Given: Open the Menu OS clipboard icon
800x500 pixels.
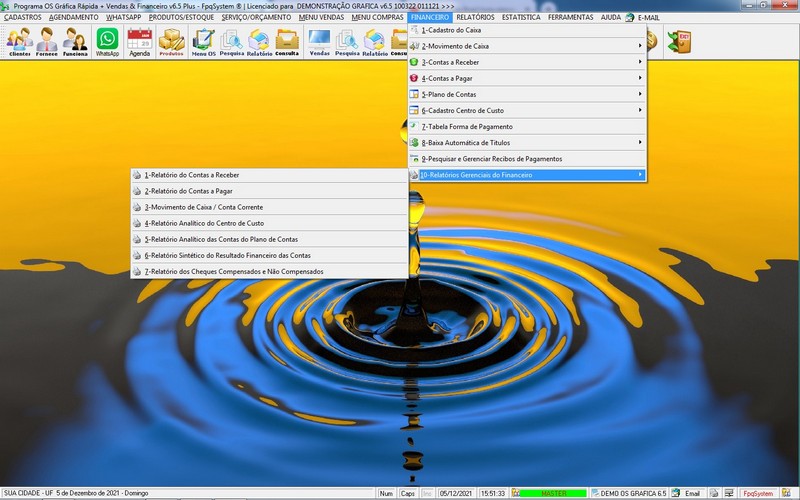Looking at the screenshot, I should (x=204, y=41).
